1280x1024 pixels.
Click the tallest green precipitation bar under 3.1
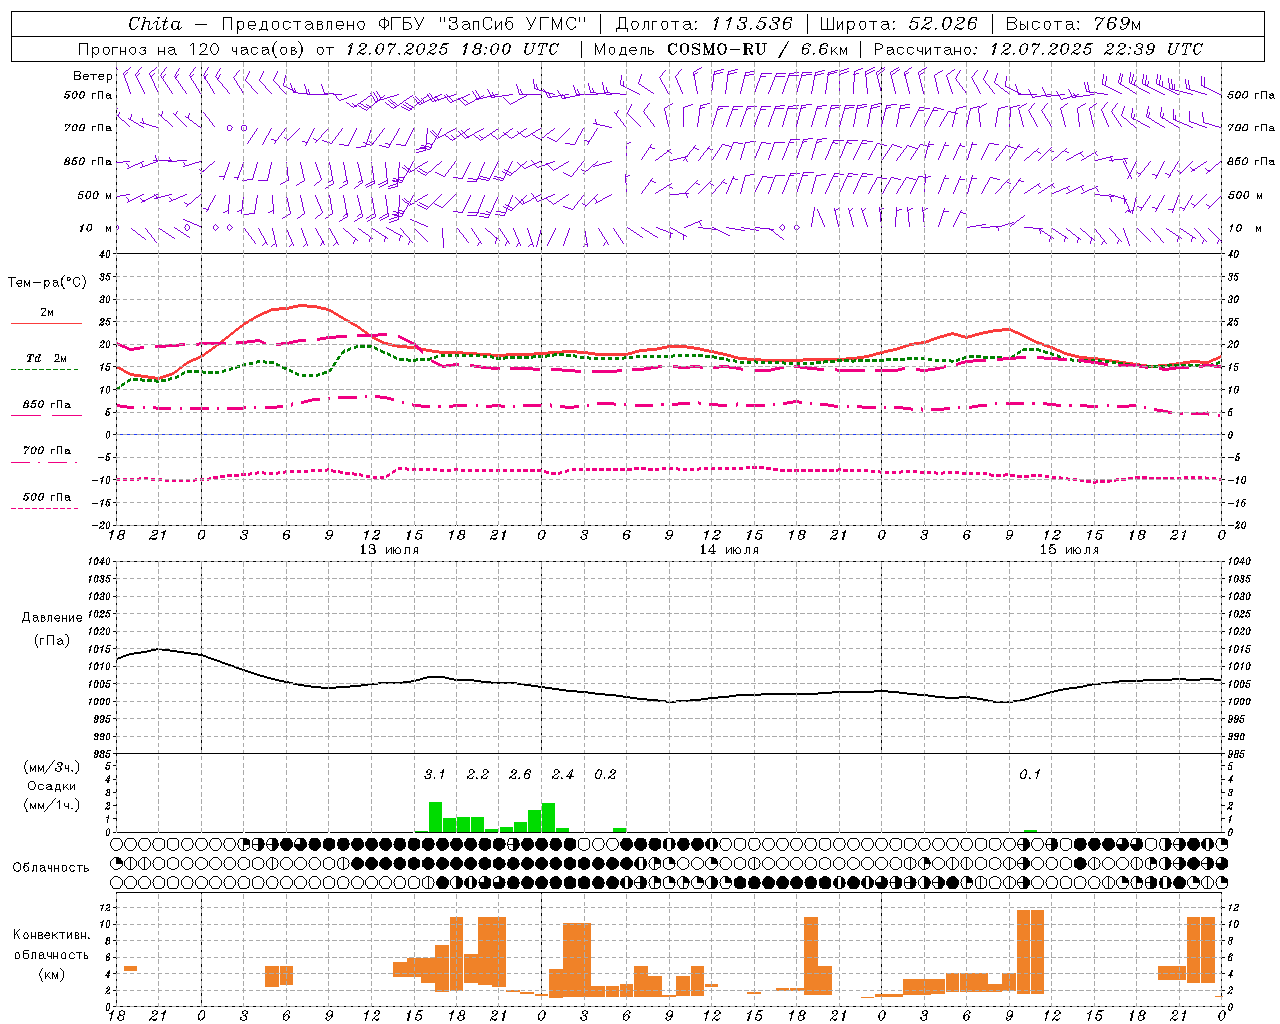point(435,817)
